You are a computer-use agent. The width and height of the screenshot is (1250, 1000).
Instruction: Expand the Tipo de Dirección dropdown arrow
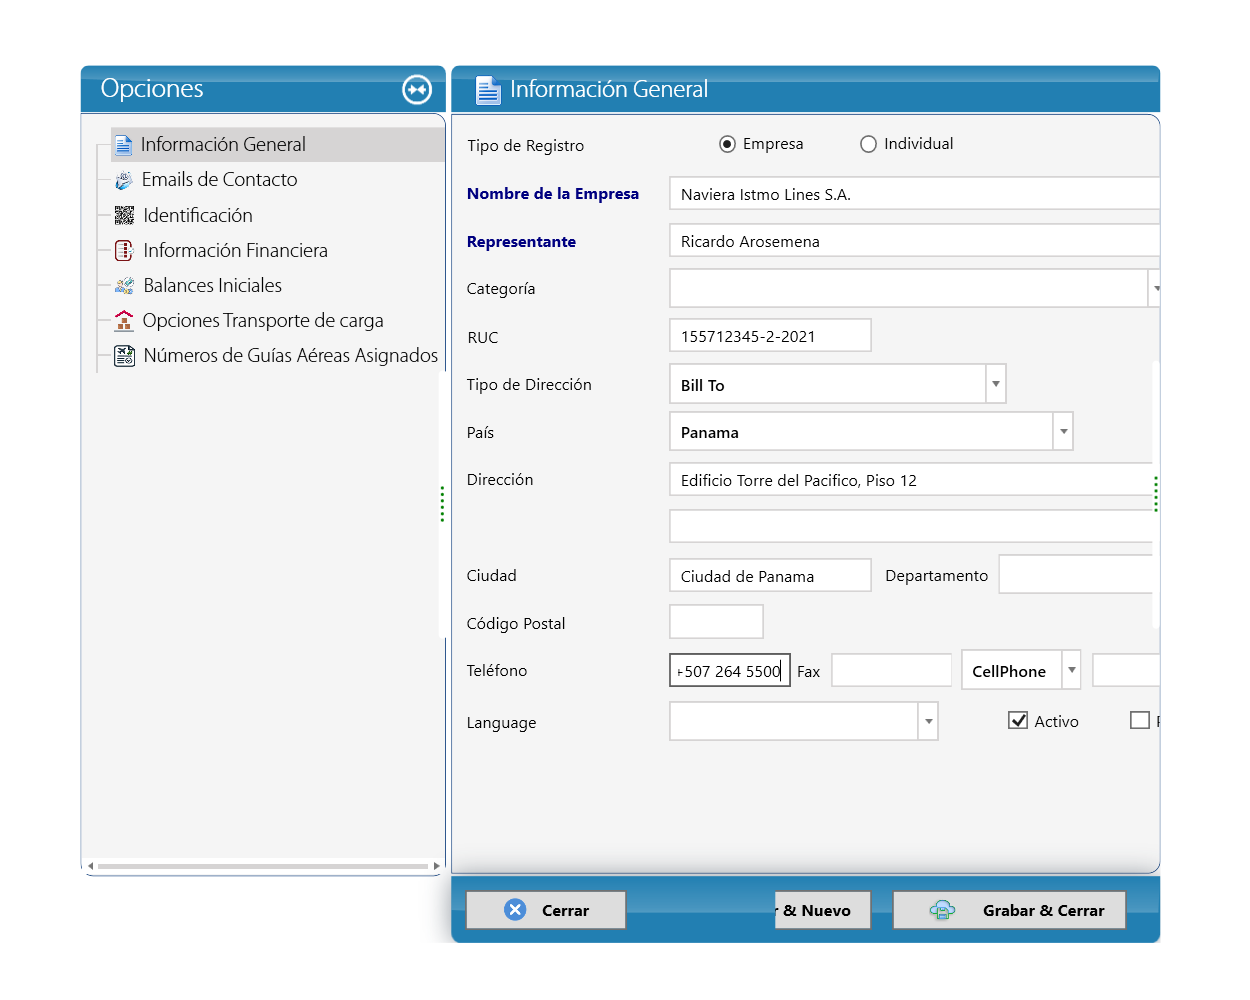pyautogui.click(x=995, y=384)
